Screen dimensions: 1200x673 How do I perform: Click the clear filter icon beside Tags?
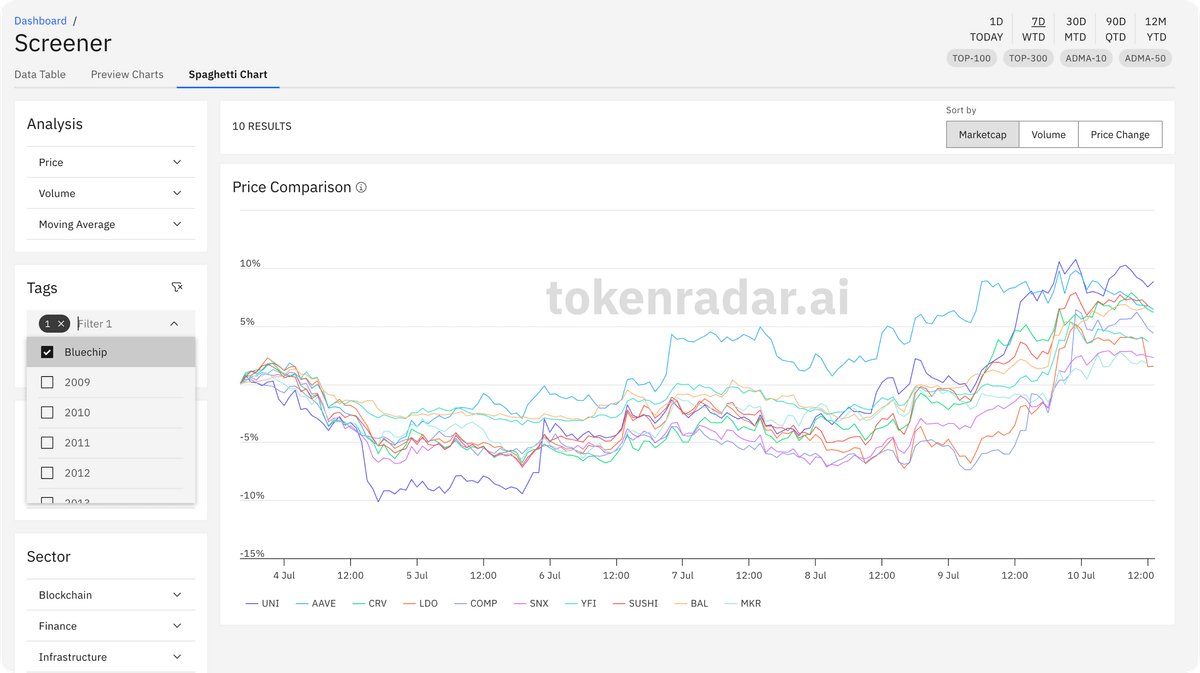[177, 288]
